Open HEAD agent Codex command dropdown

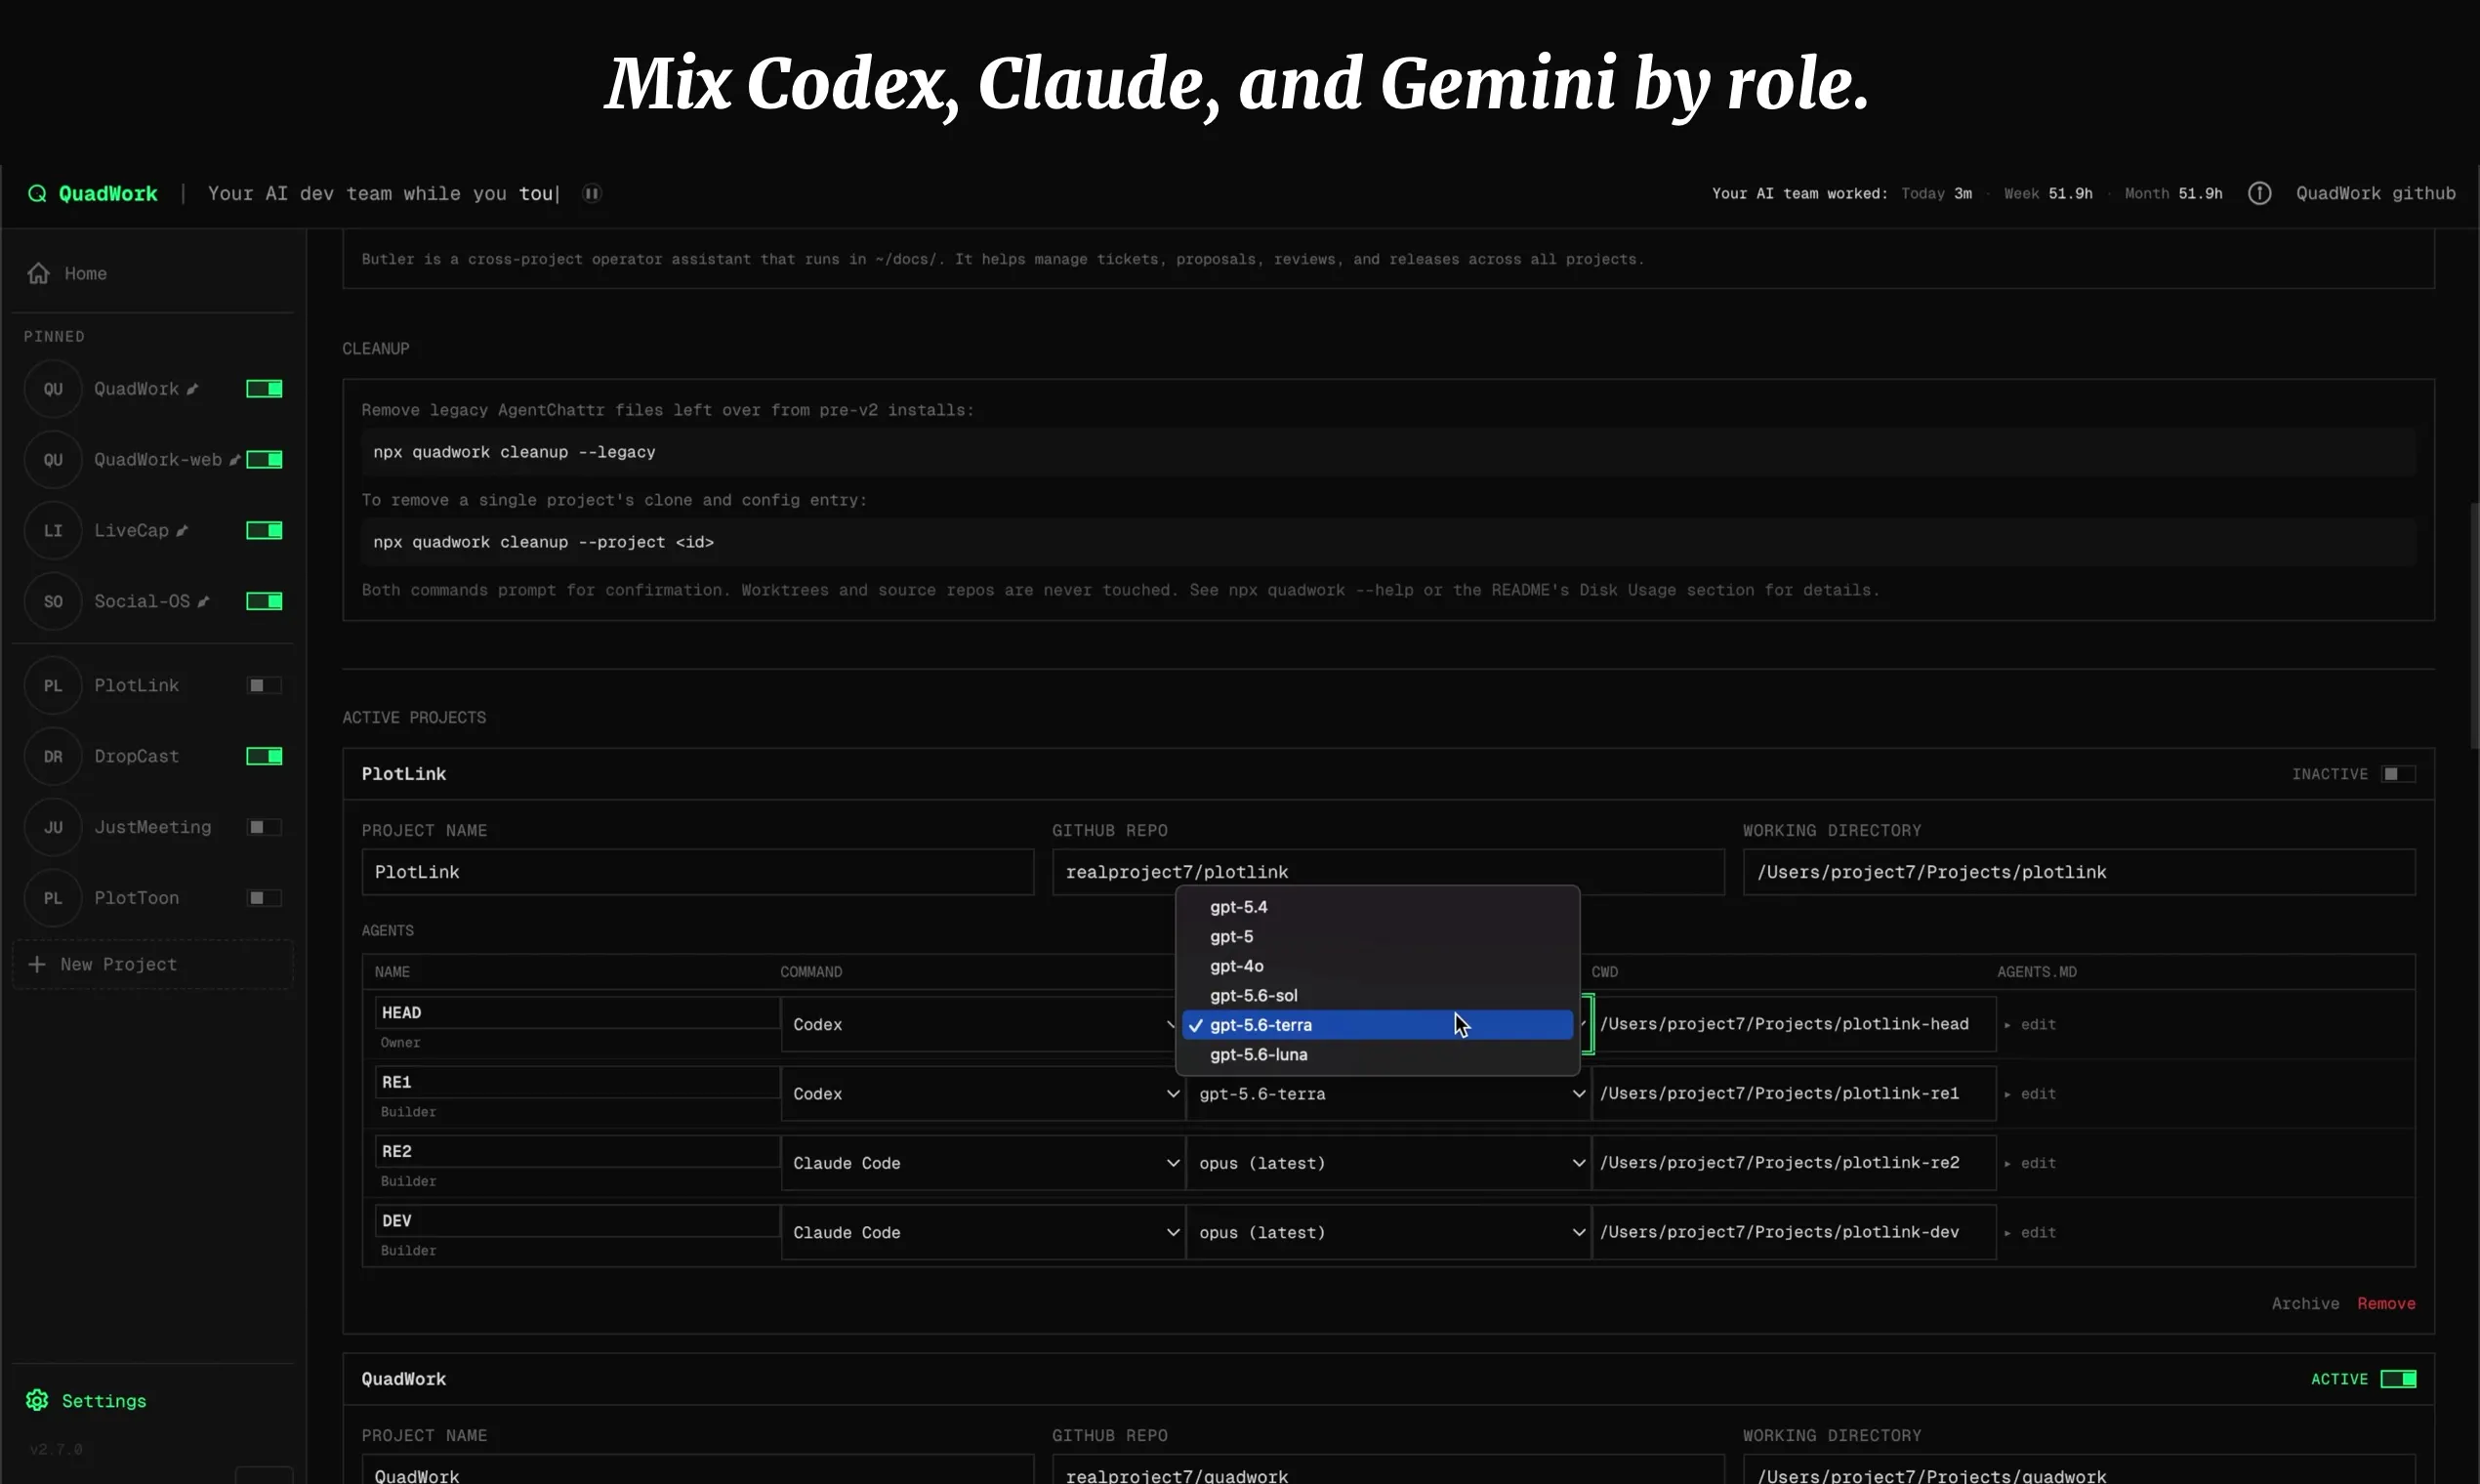pos(982,1024)
